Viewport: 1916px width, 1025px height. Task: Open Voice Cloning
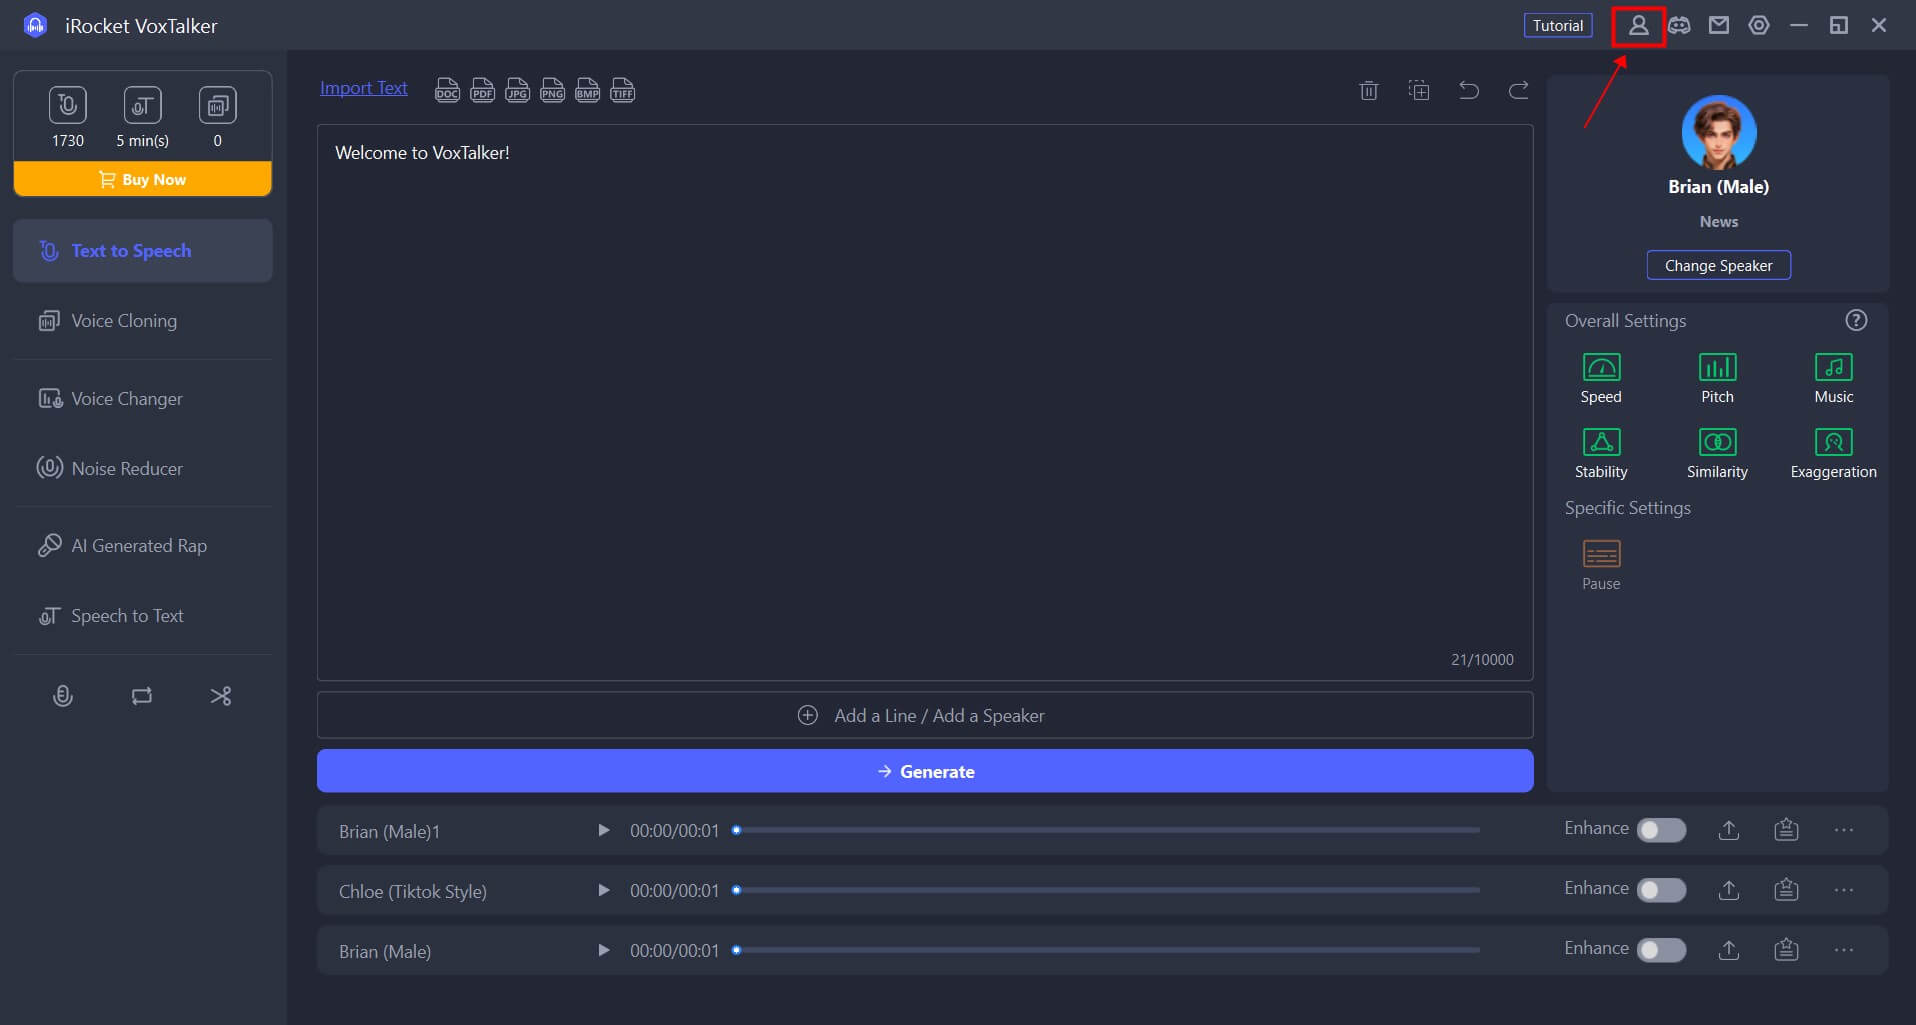(x=143, y=321)
